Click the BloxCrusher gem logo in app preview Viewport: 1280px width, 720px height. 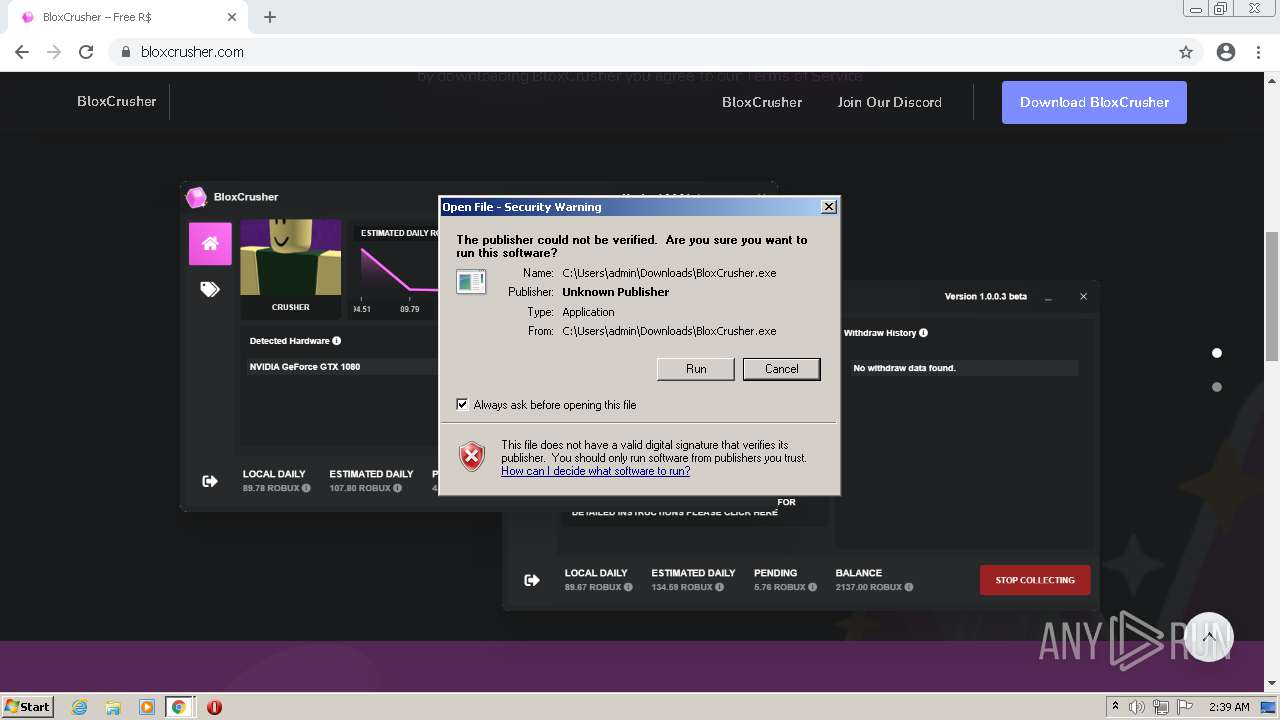click(x=197, y=197)
